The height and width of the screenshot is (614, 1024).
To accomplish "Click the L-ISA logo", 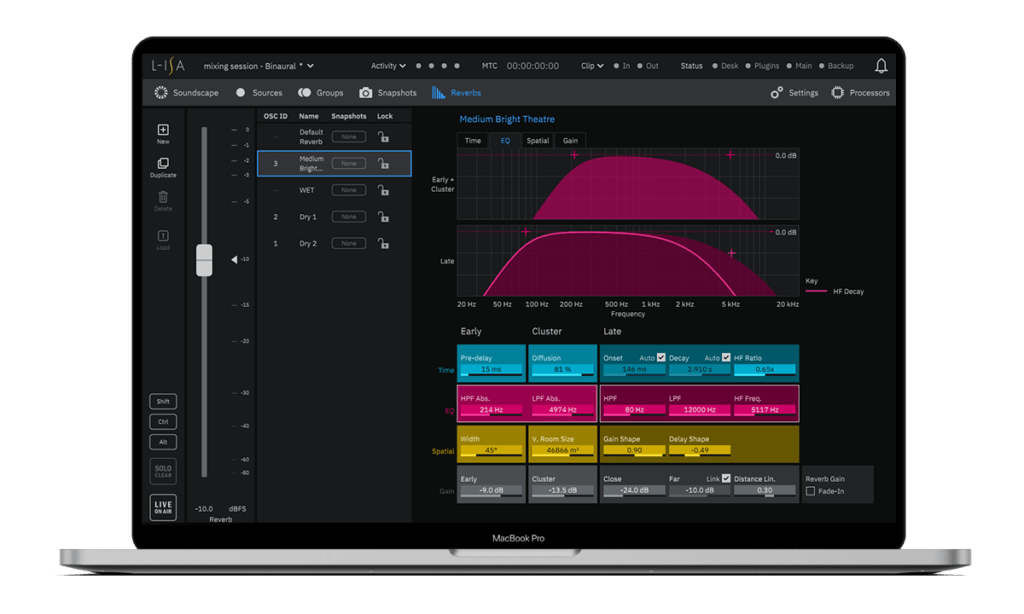I will (168, 65).
